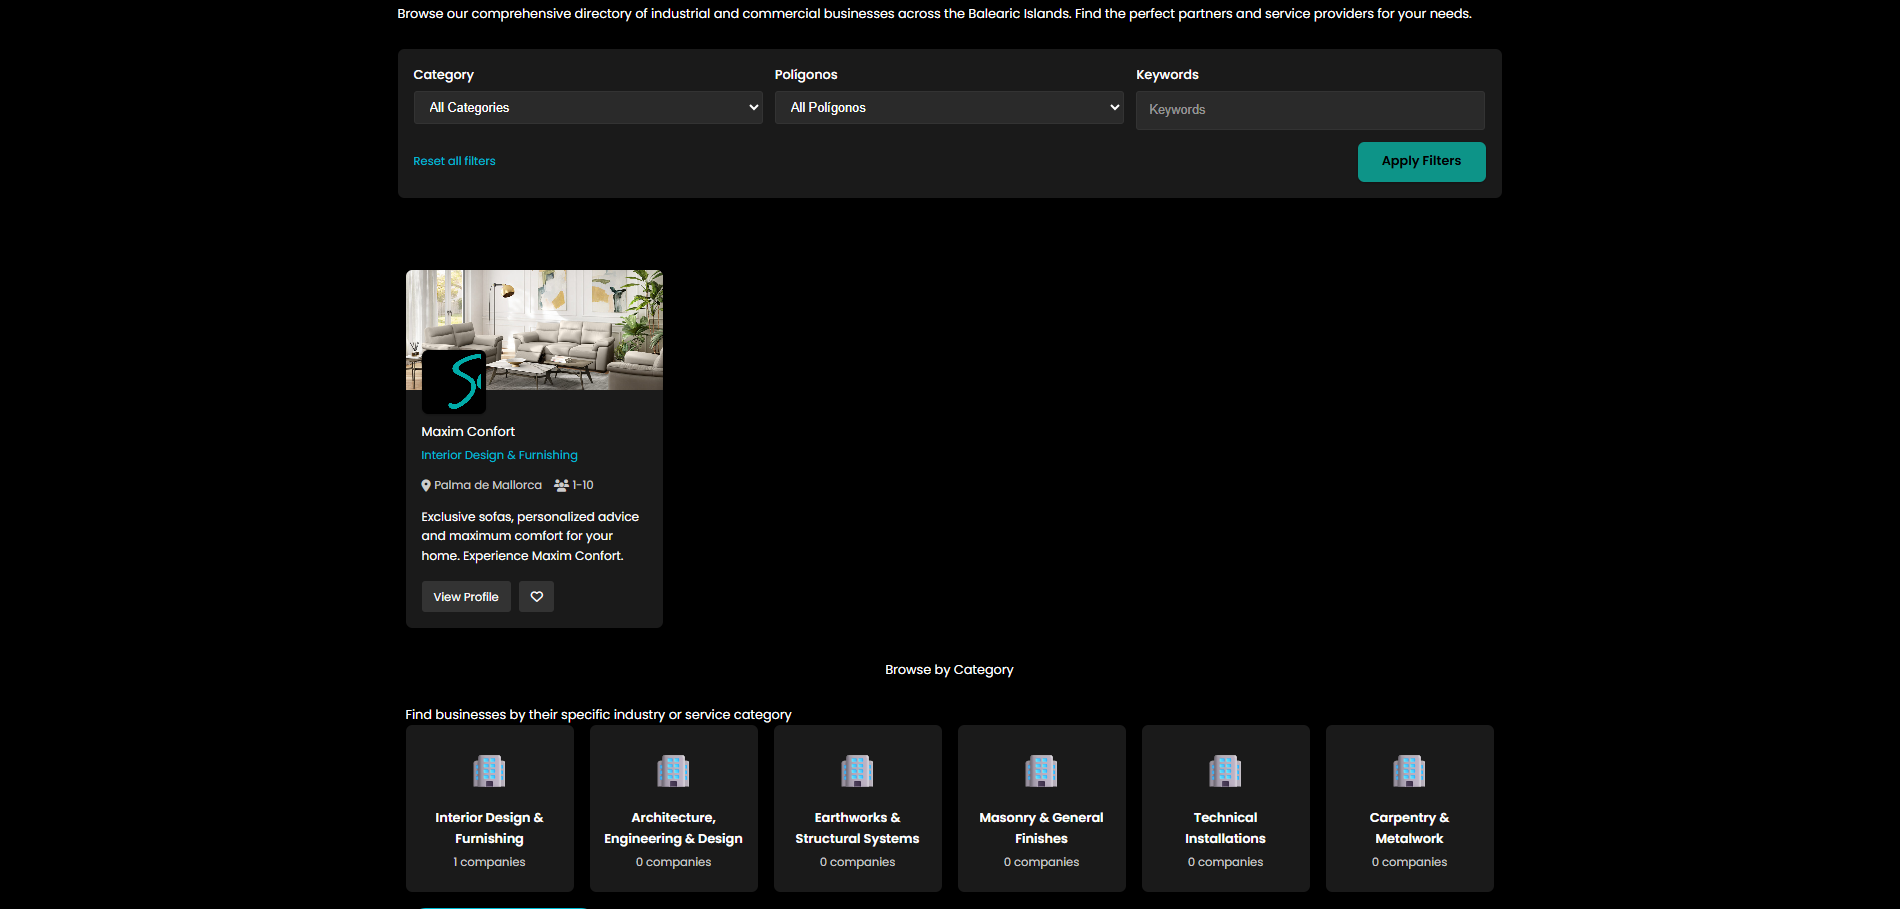This screenshot has height=909, width=1900.
Task: Click the Maxim Confort company name
Action: tap(468, 432)
